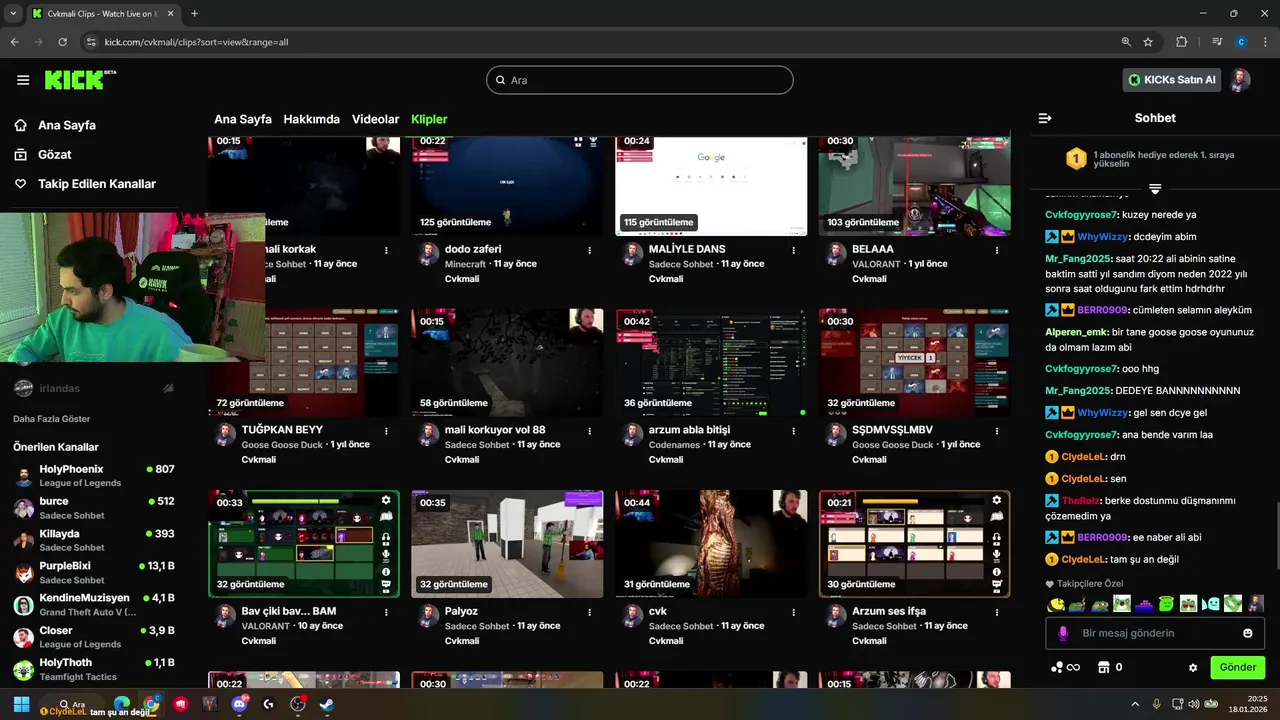The image size is (1280, 720).
Task: Open HolyPhoenix recommended channel
Action: [93, 476]
